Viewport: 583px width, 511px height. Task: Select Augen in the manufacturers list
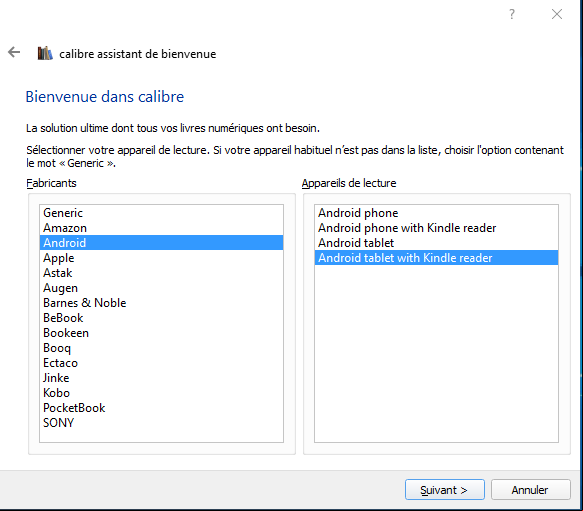point(161,288)
